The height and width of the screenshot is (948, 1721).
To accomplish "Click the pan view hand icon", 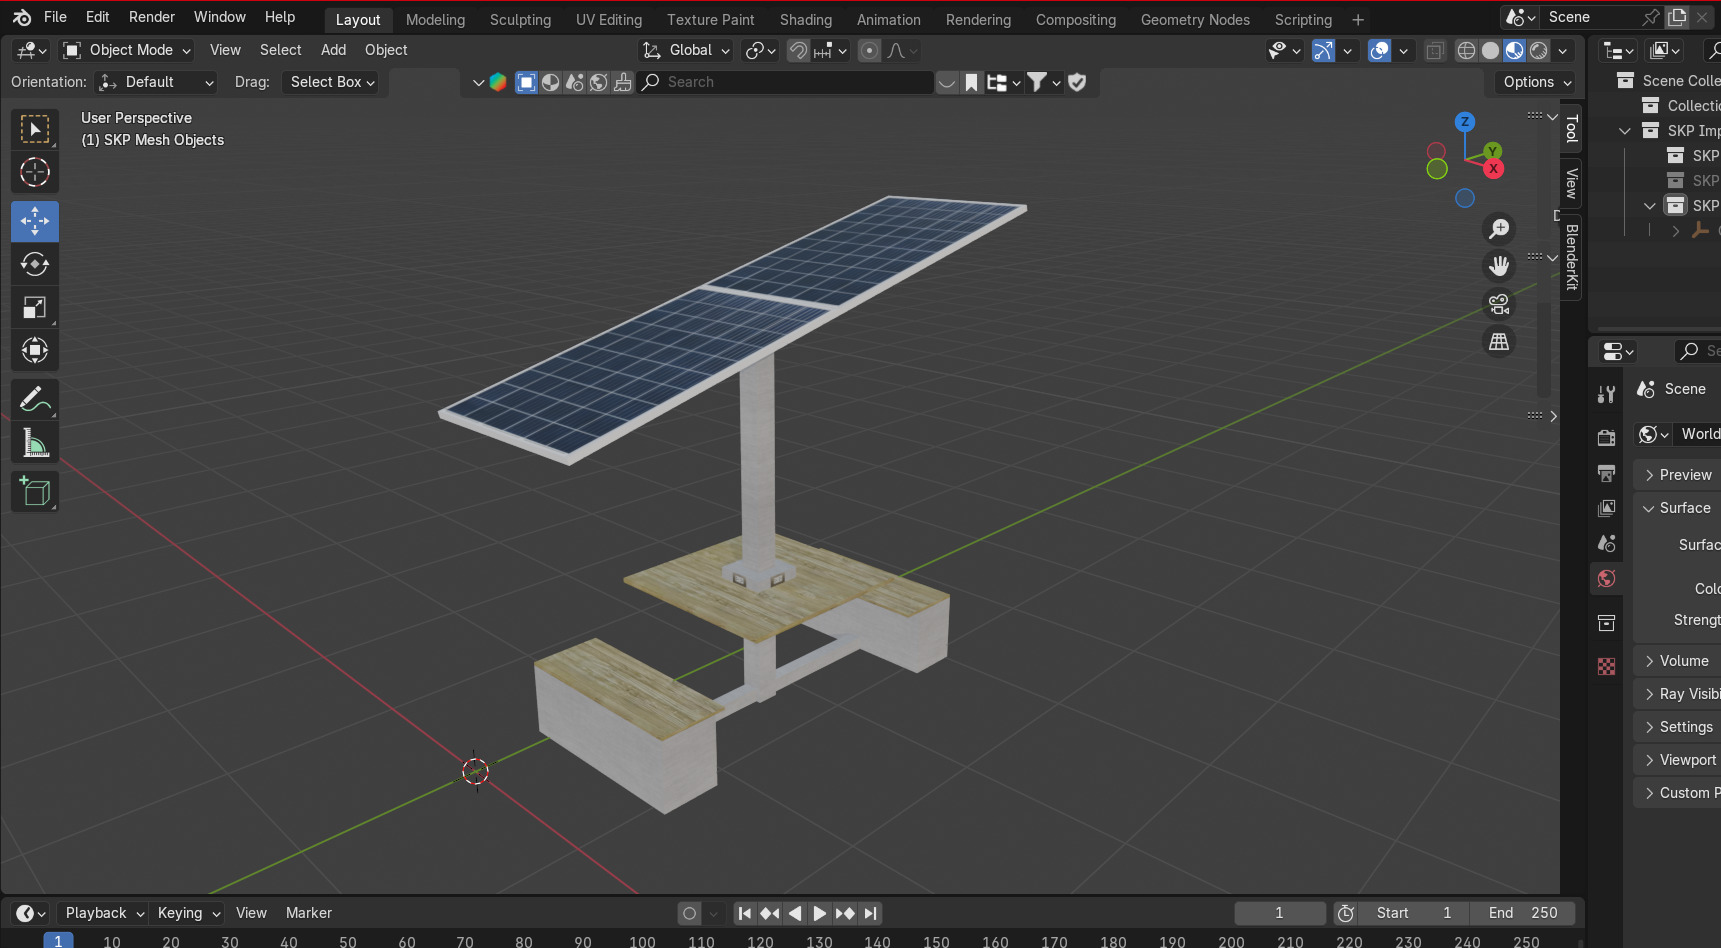I will [x=1499, y=266].
